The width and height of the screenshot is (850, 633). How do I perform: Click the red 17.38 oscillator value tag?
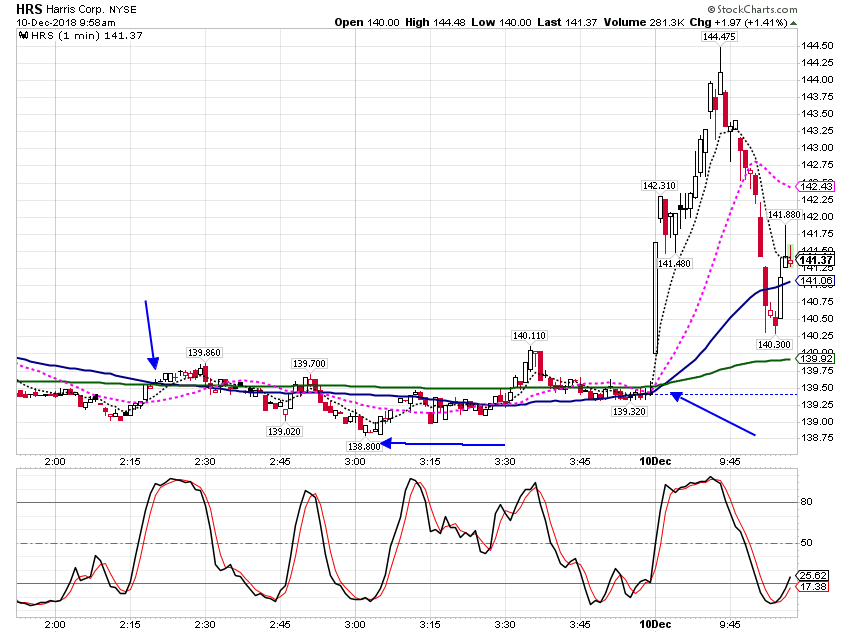[x=813, y=586]
